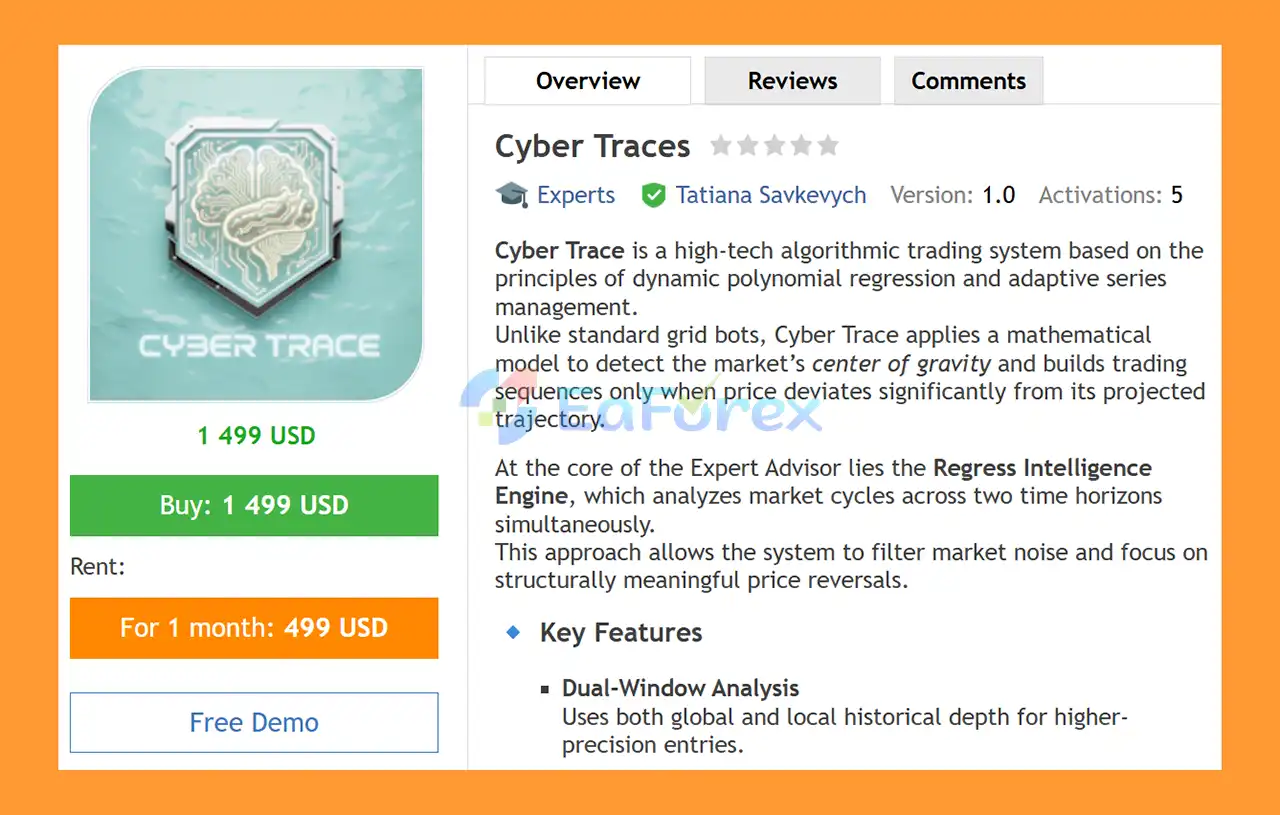Switch to the Overview tab
This screenshot has height=815, width=1280.
tap(587, 81)
